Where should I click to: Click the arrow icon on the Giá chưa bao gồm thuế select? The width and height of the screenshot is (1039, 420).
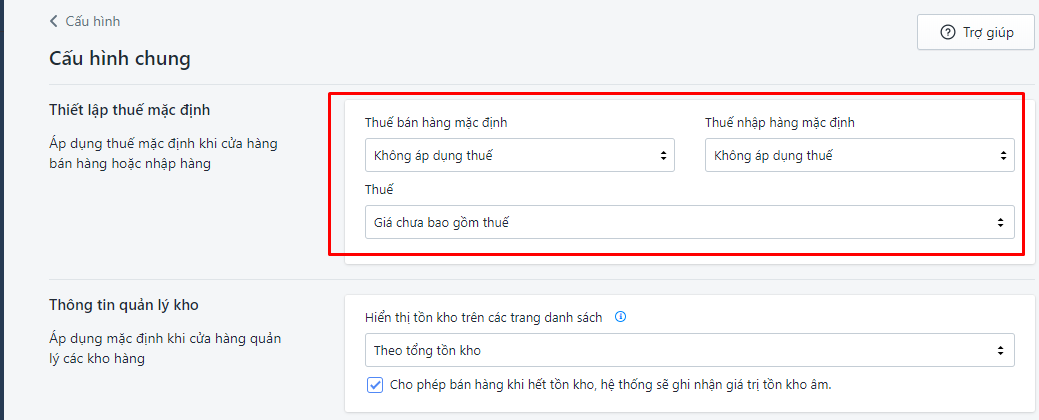pyautogui.click(x=1002, y=222)
